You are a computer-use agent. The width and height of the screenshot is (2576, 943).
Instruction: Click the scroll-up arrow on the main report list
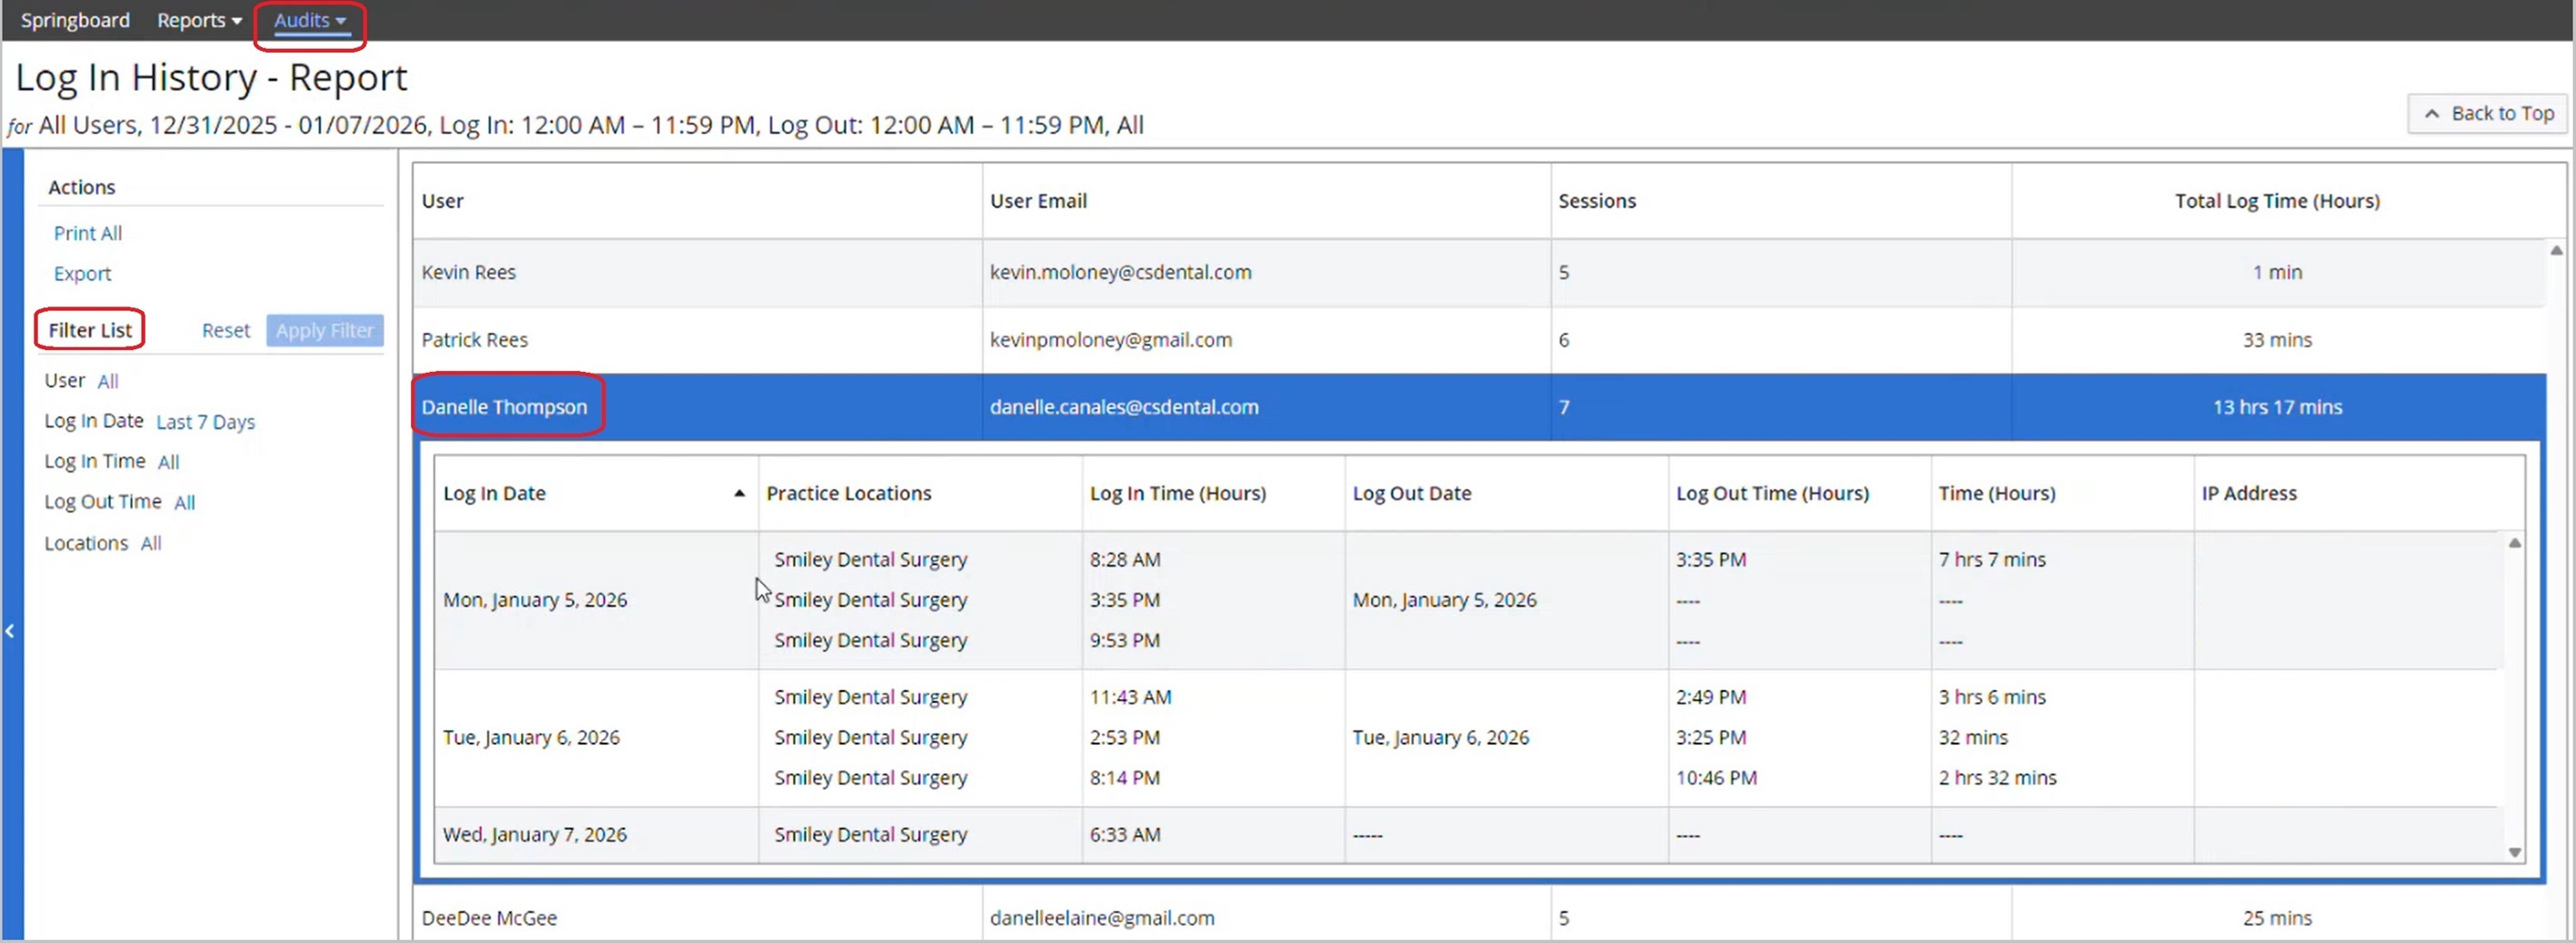pyautogui.click(x=2558, y=250)
